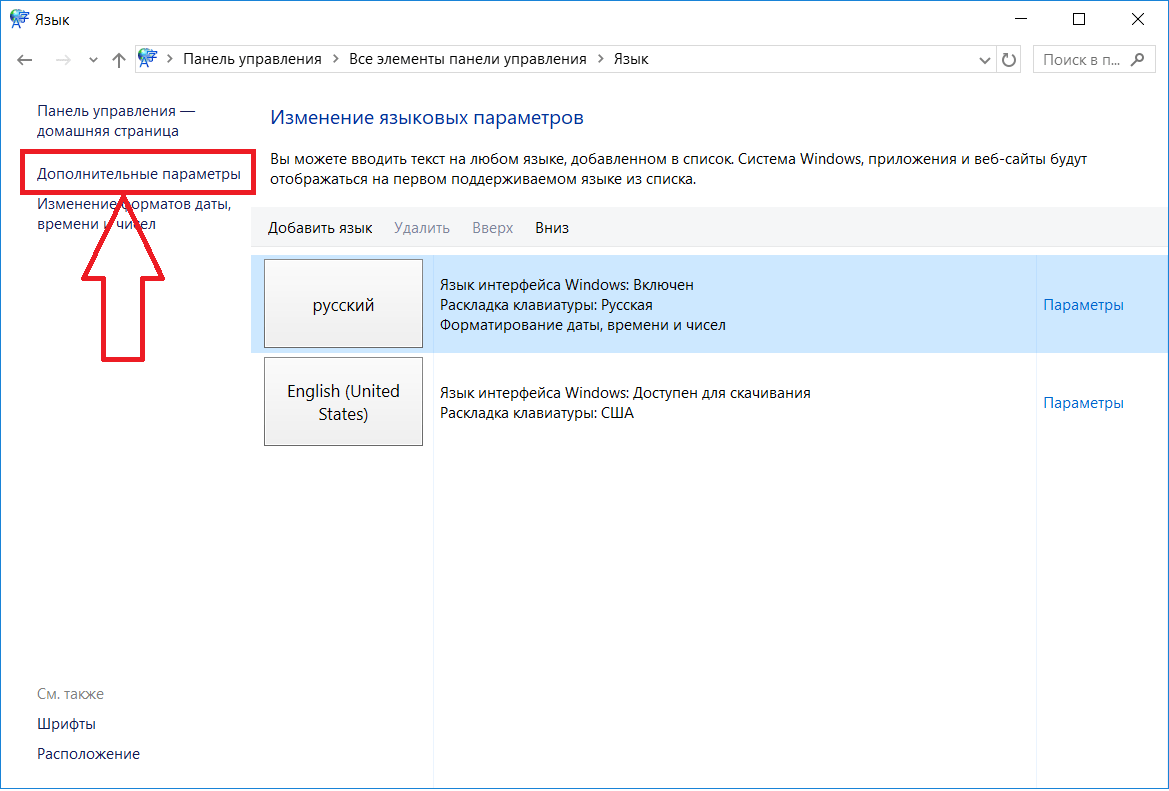This screenshot has height=791, width=1169.
Task: Open 'Параметры' for русский language
Action: coord(1083,304)
